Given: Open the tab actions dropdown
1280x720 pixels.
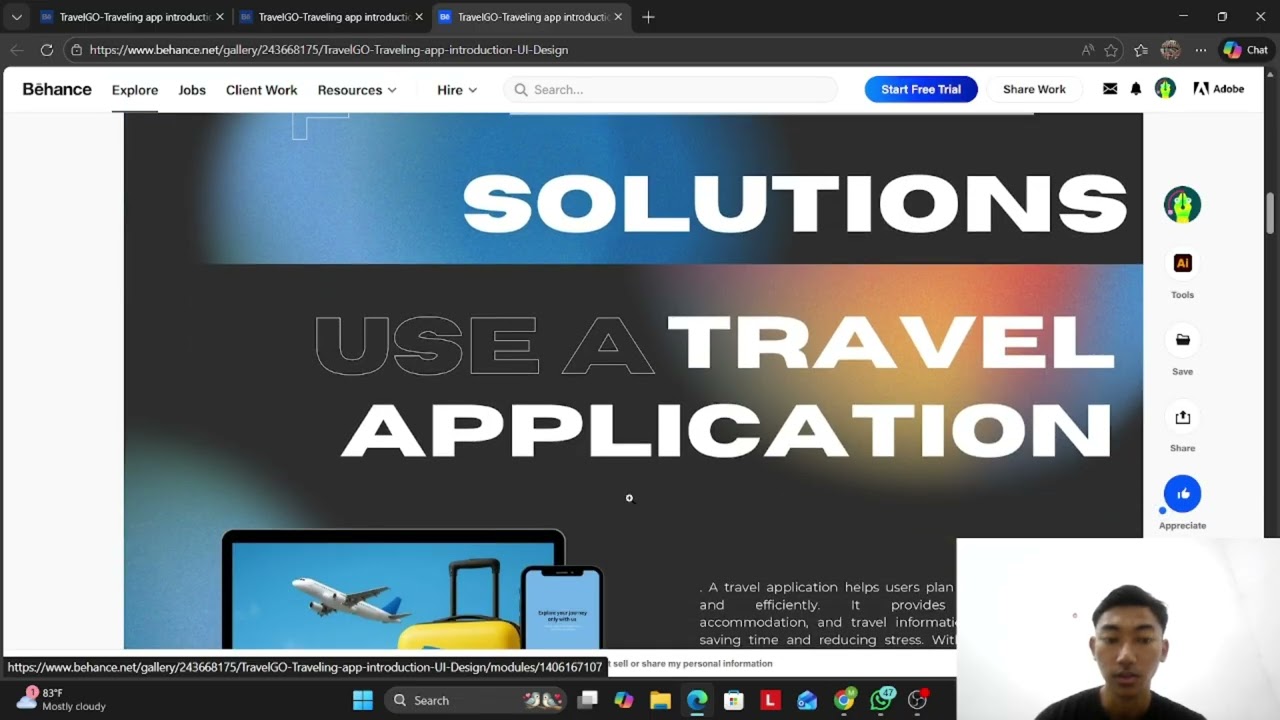Looking at the screenshot, I should [16, 17].
